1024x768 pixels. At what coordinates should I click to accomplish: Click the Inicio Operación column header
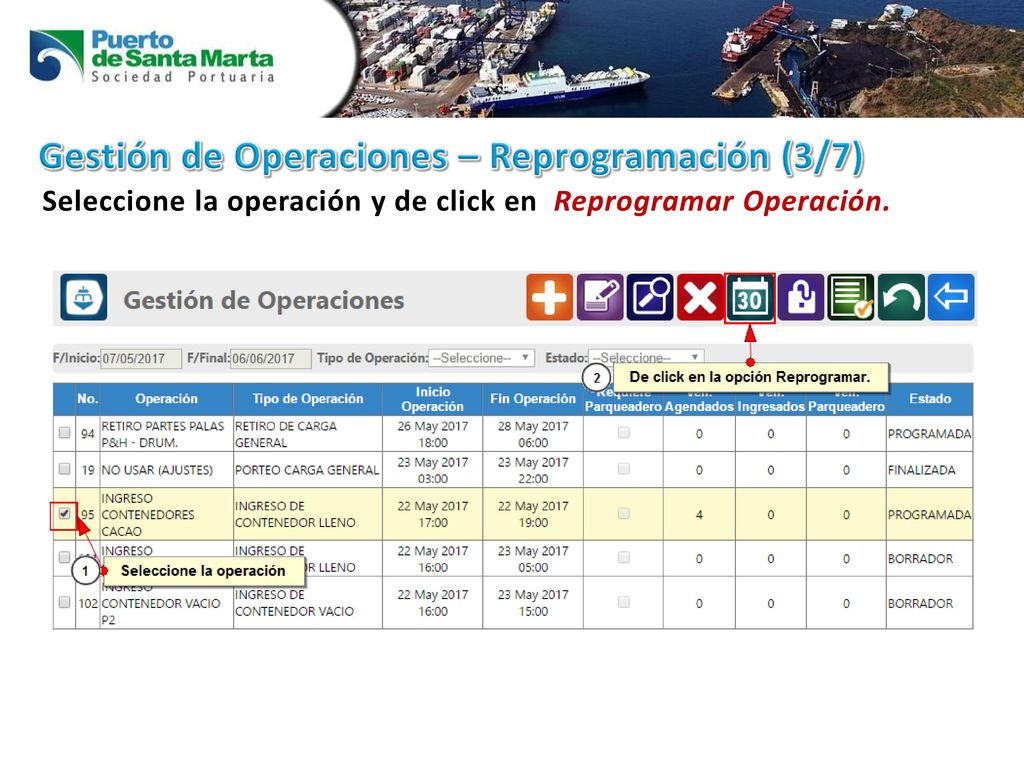[x=432, y=398]
